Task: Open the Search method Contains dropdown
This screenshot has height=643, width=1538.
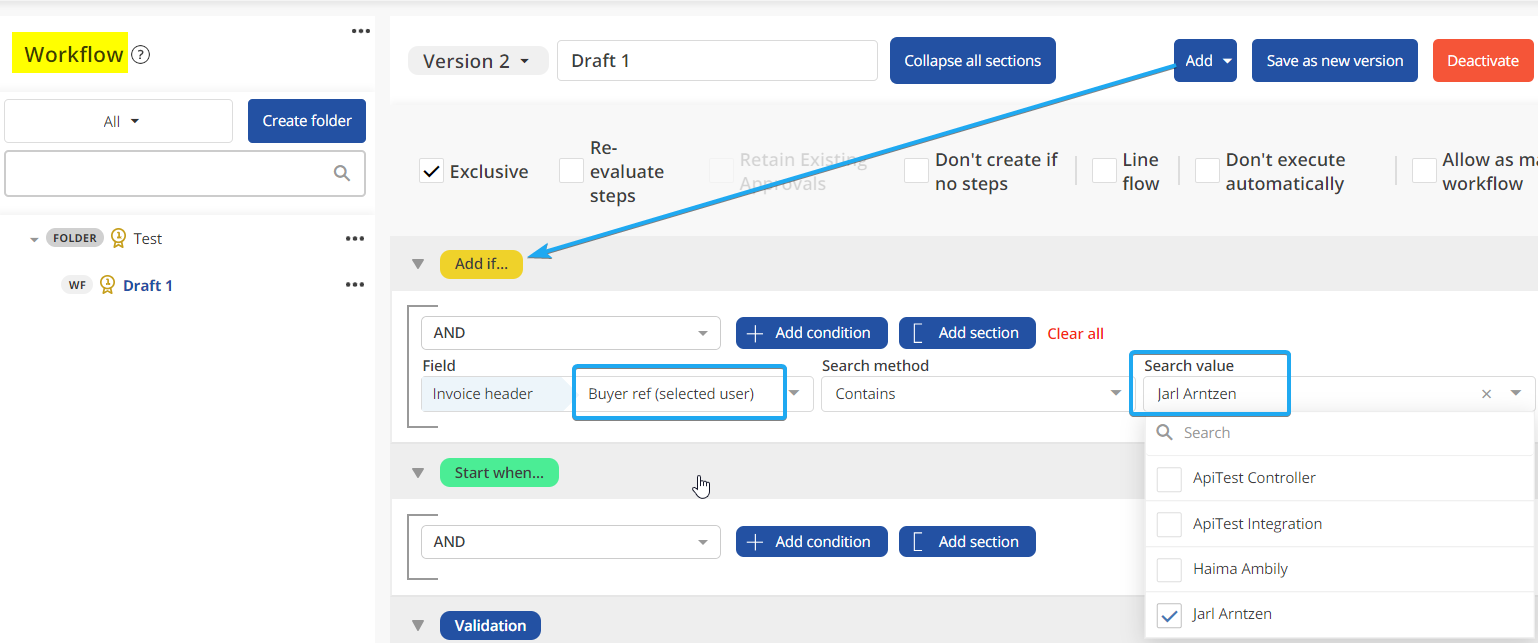Action: click(973, 394)
